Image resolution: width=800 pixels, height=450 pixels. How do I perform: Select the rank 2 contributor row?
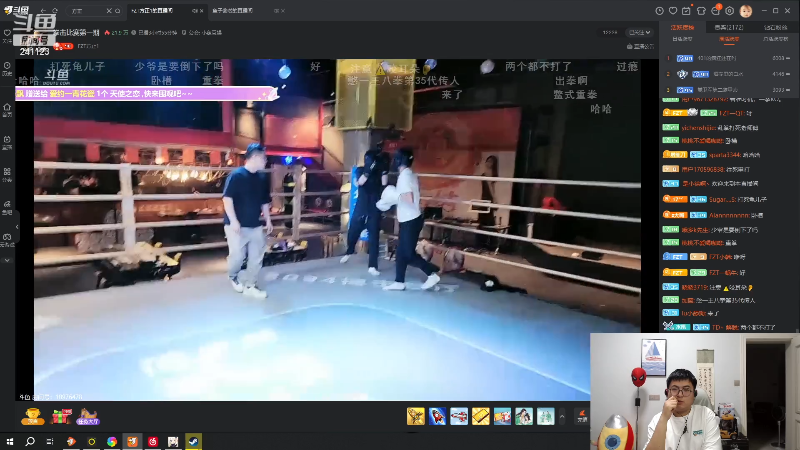(729, 74)
